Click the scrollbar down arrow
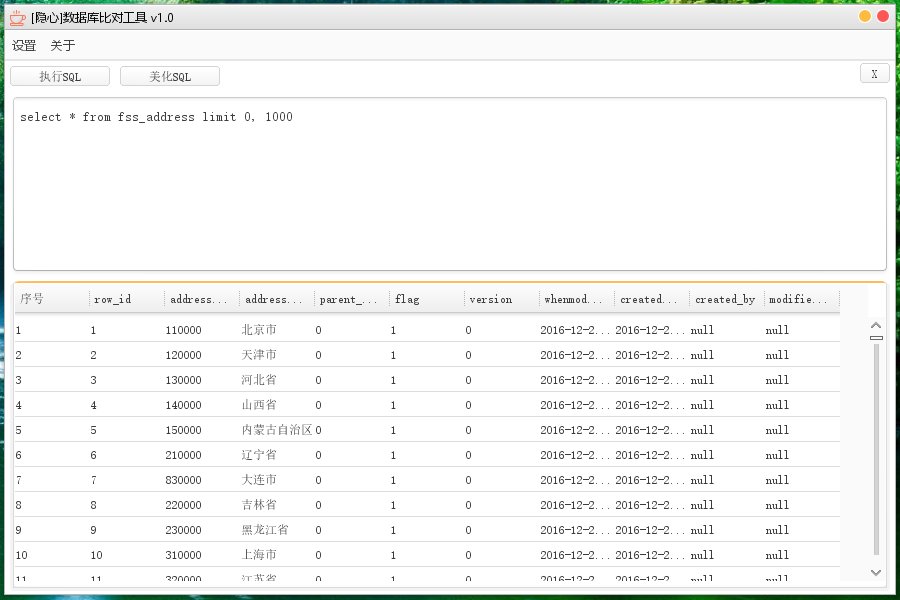This screenshot has width=900, height=600. click(876, 572)
